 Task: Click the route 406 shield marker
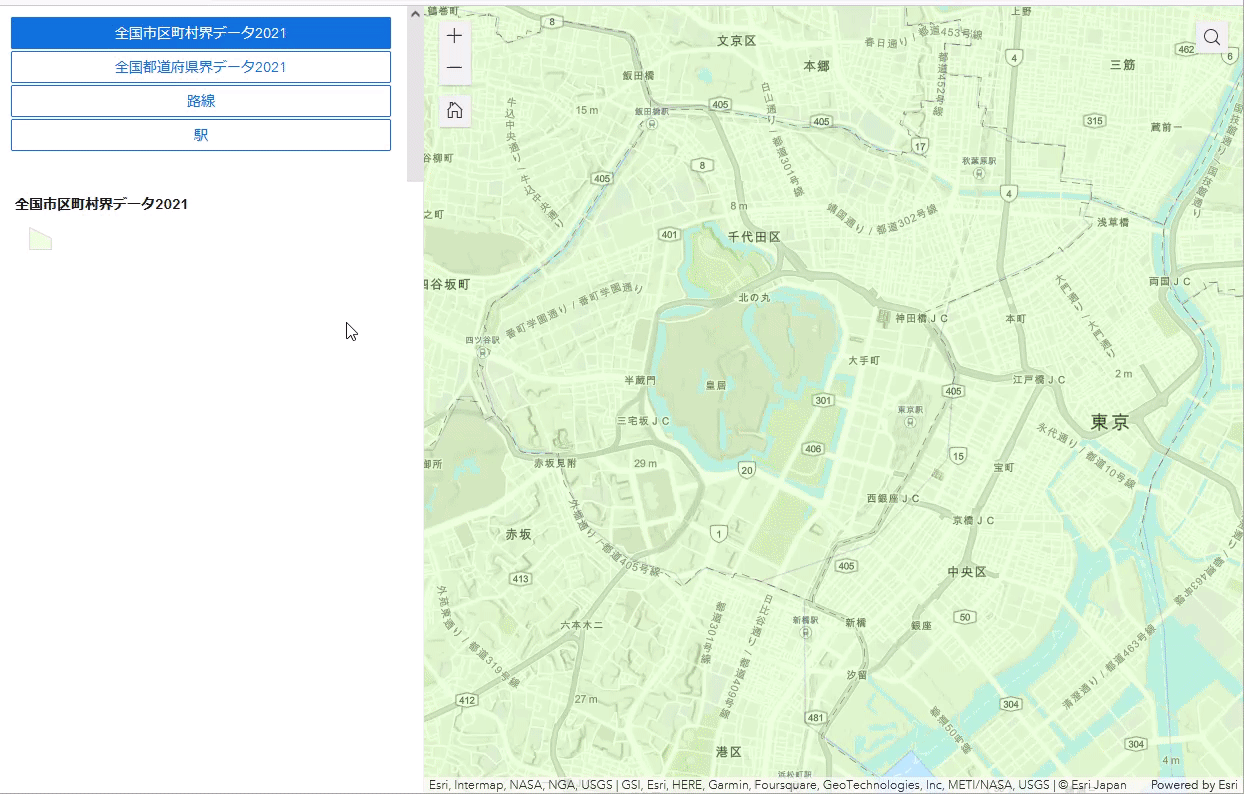click(x=813, y=449)
